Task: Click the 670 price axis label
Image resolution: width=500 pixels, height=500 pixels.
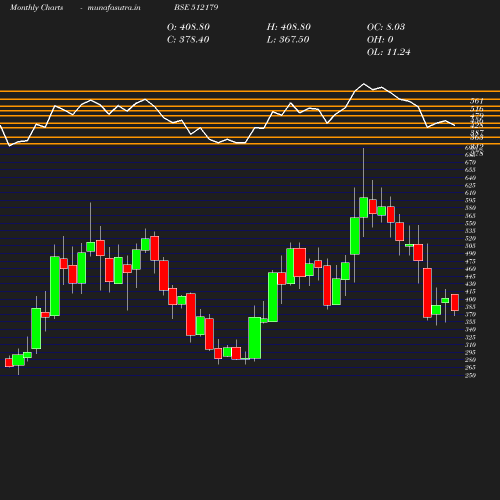Action: [470, 162]
